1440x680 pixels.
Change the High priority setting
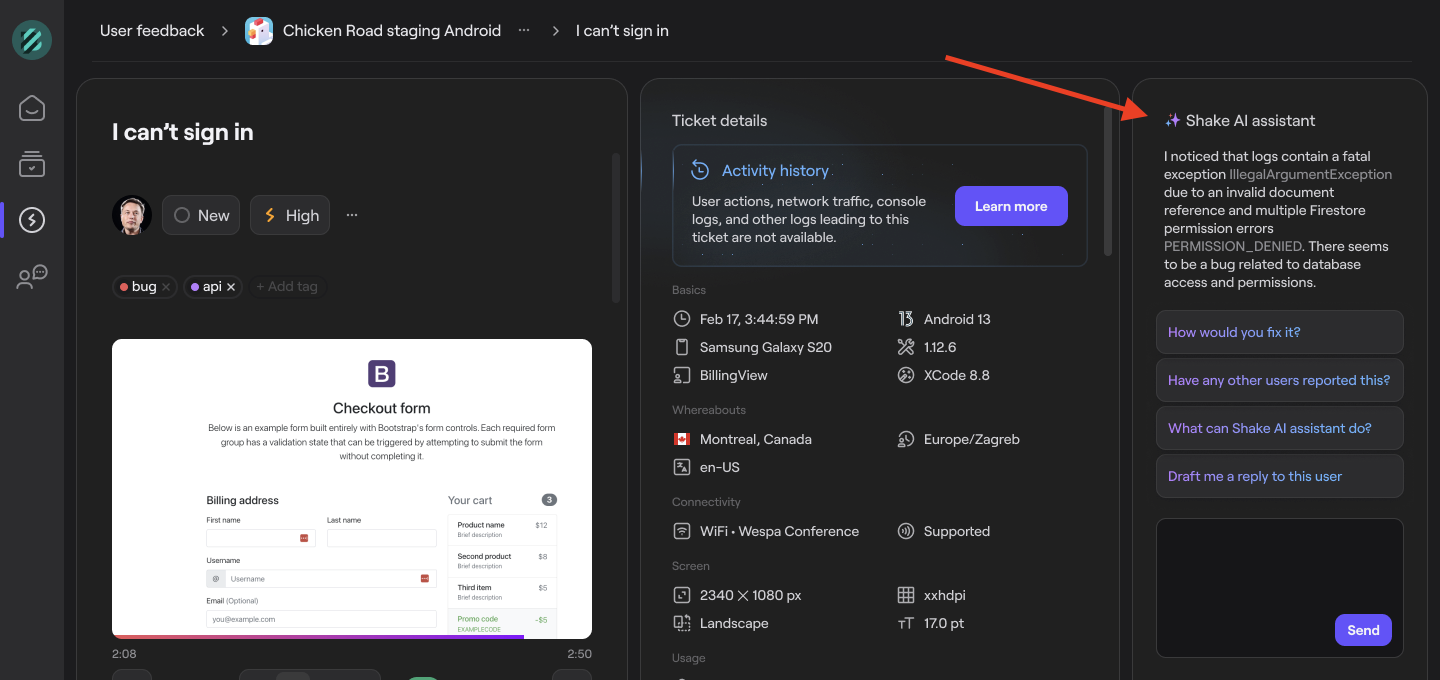tap(289, 214)
